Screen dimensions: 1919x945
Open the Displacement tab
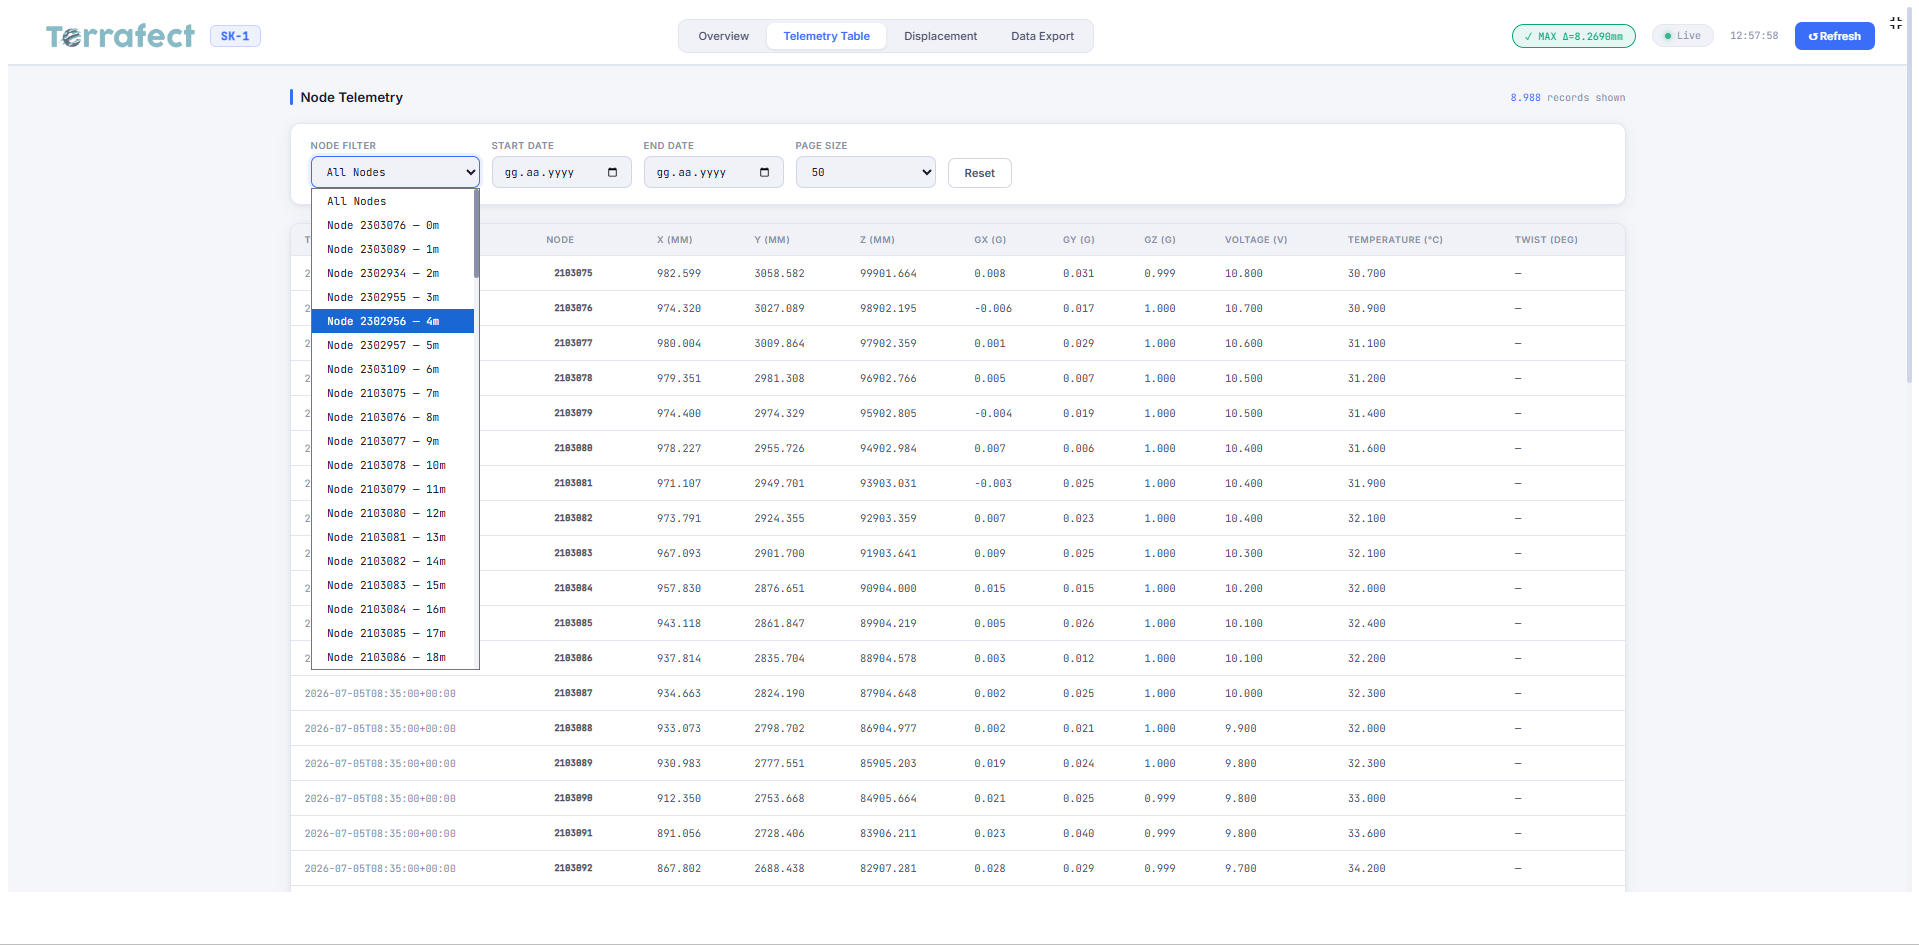click(940, 36)
